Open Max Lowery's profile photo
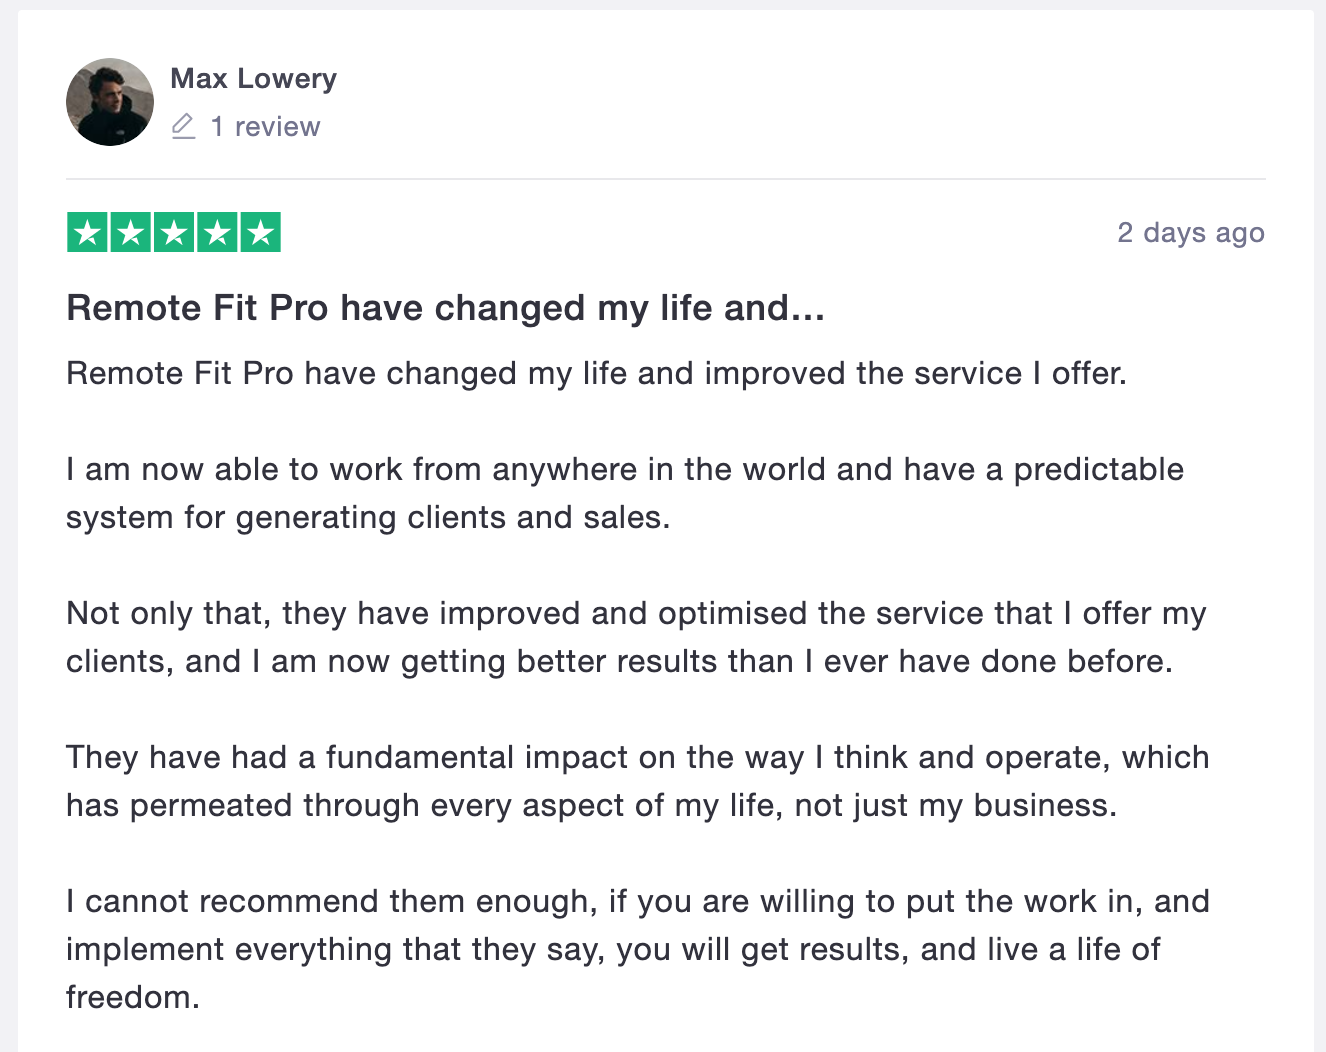 [110, 102]
